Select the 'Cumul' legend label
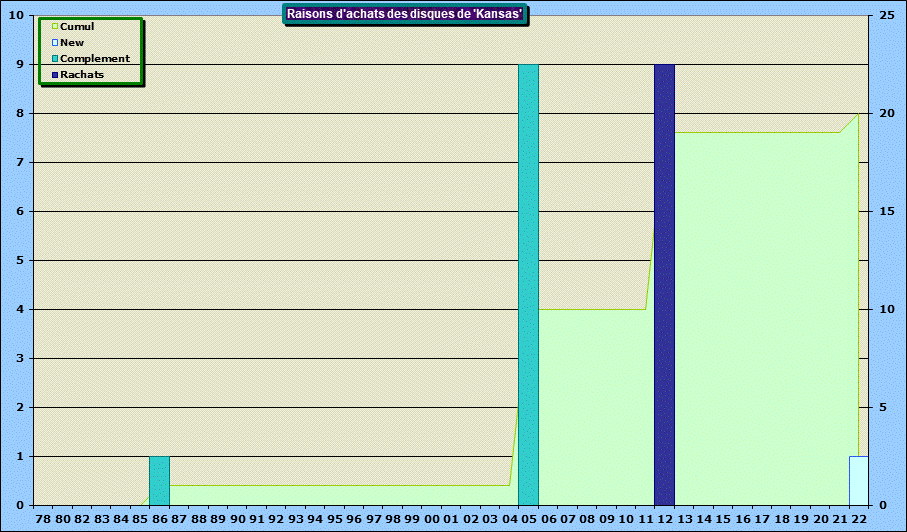 (x=77, y=27)
